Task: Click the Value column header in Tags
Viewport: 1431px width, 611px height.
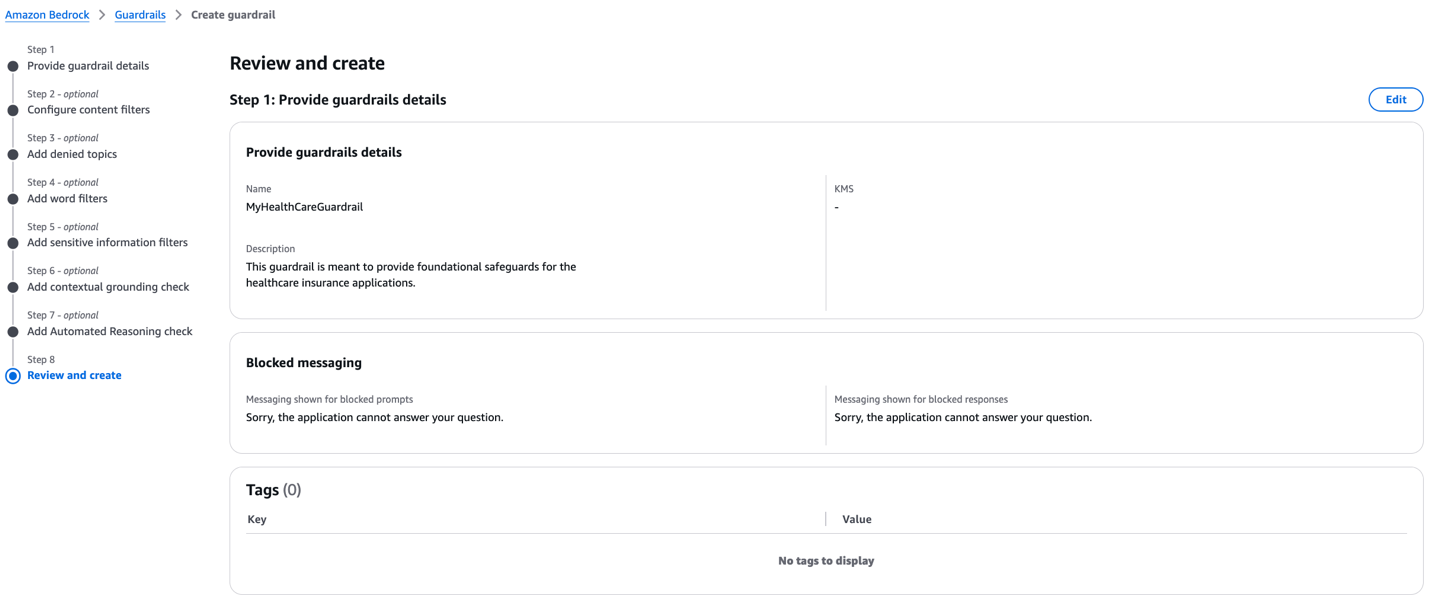Action: pos(856,519)
